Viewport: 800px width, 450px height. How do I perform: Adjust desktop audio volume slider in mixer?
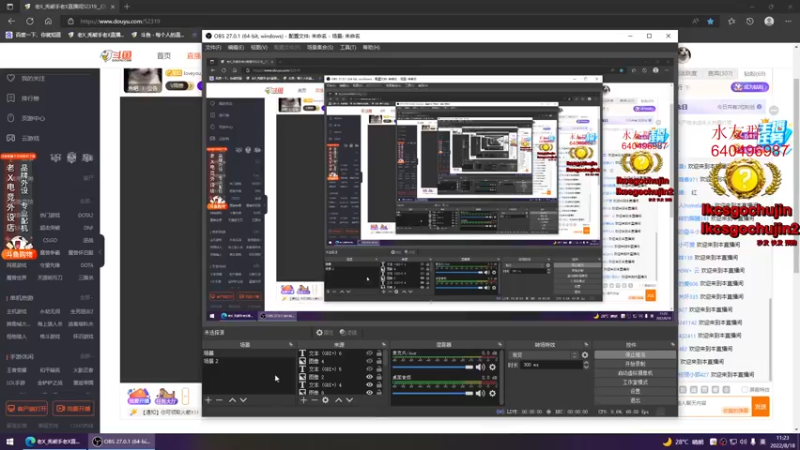[x=433, y=393]
